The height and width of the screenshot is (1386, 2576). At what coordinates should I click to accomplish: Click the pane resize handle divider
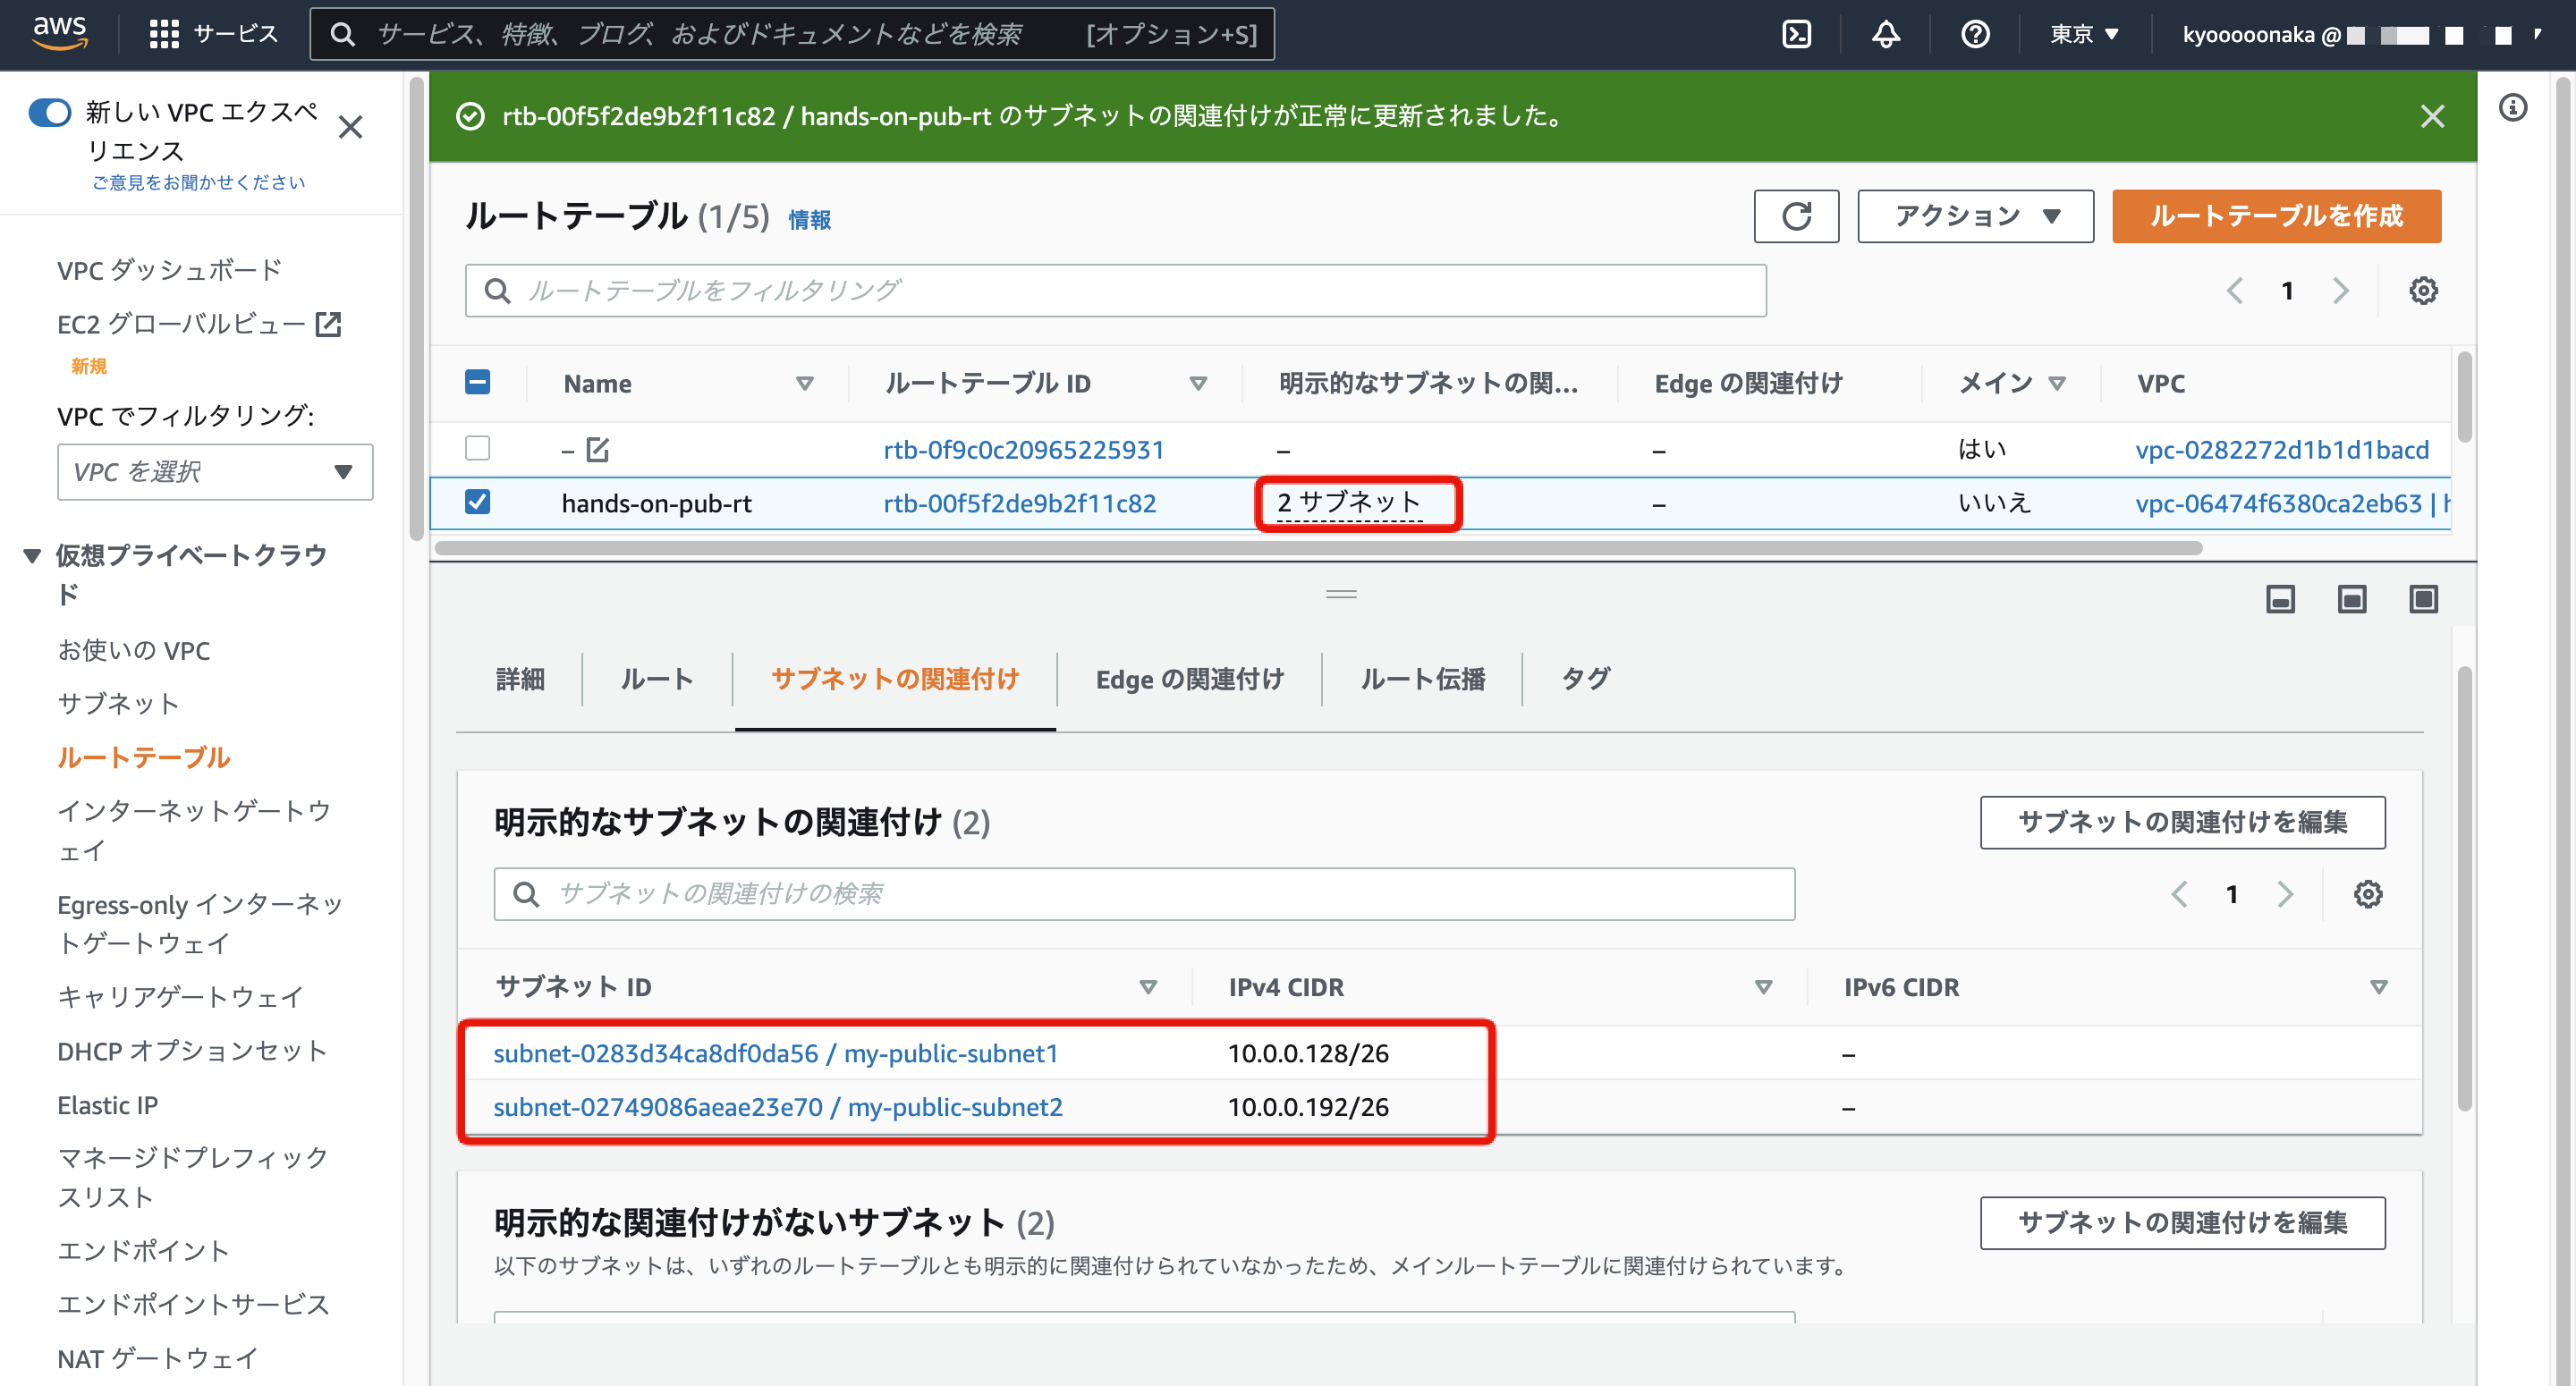click(x=1341, y=594)
